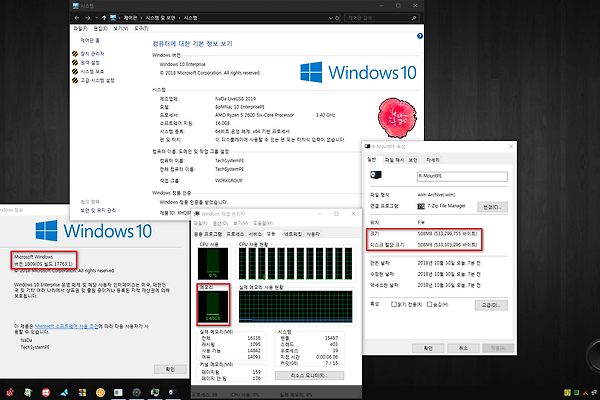The width and height of the screenshot is (600, 400).
Task: Click the four-color tiles taskbar icon
Action: 82,392
